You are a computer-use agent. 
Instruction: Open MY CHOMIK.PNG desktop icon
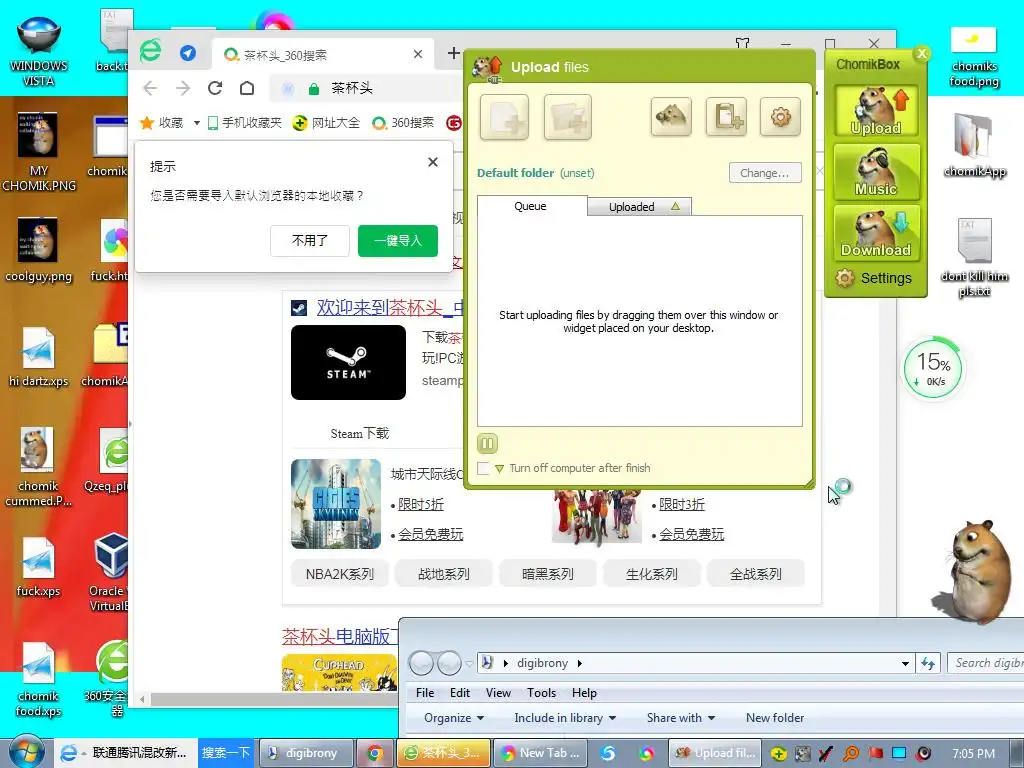38,152
